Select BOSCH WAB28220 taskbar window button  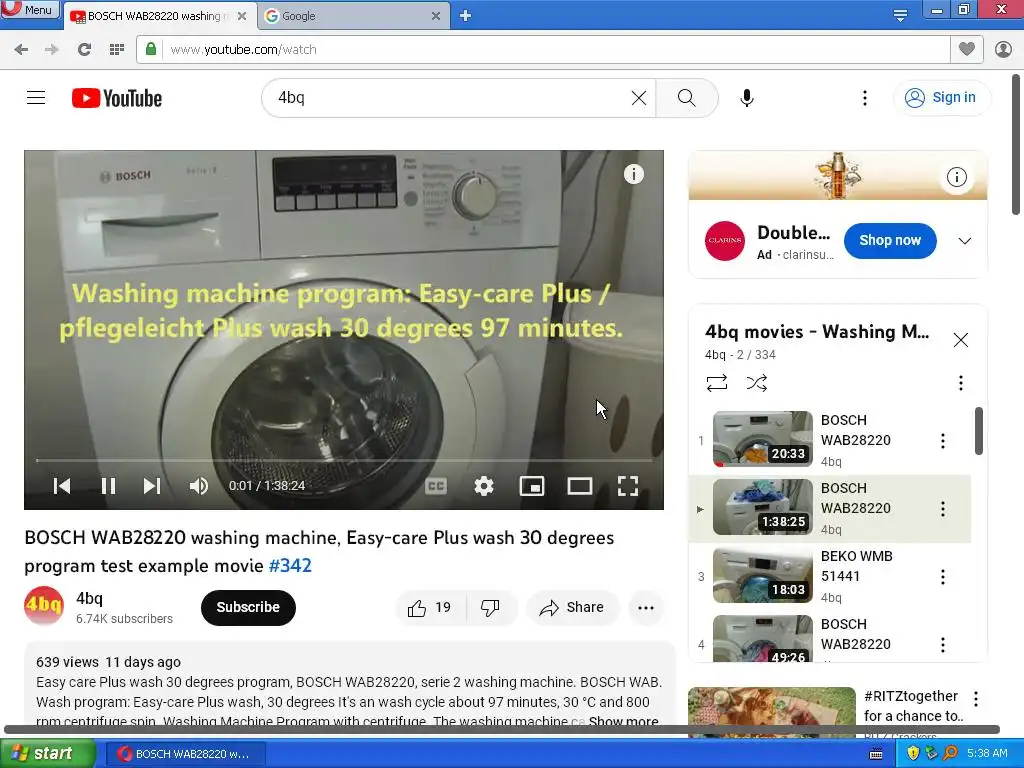point(185,754)
